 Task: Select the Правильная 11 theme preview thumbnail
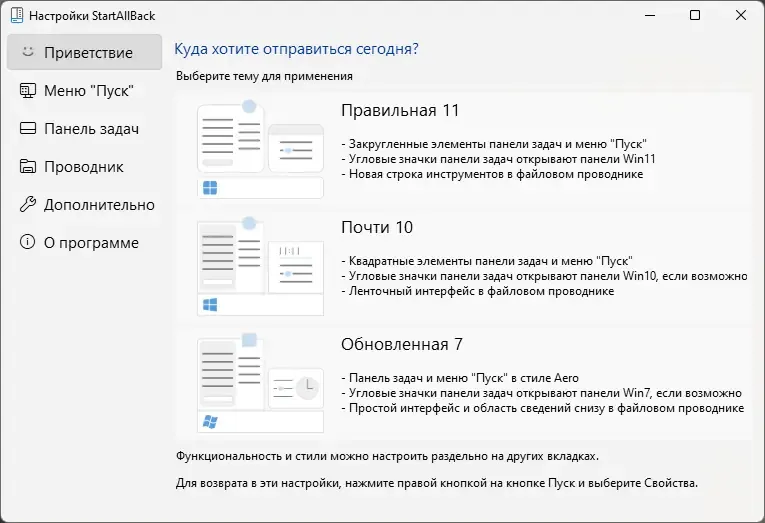click(261, 149)
